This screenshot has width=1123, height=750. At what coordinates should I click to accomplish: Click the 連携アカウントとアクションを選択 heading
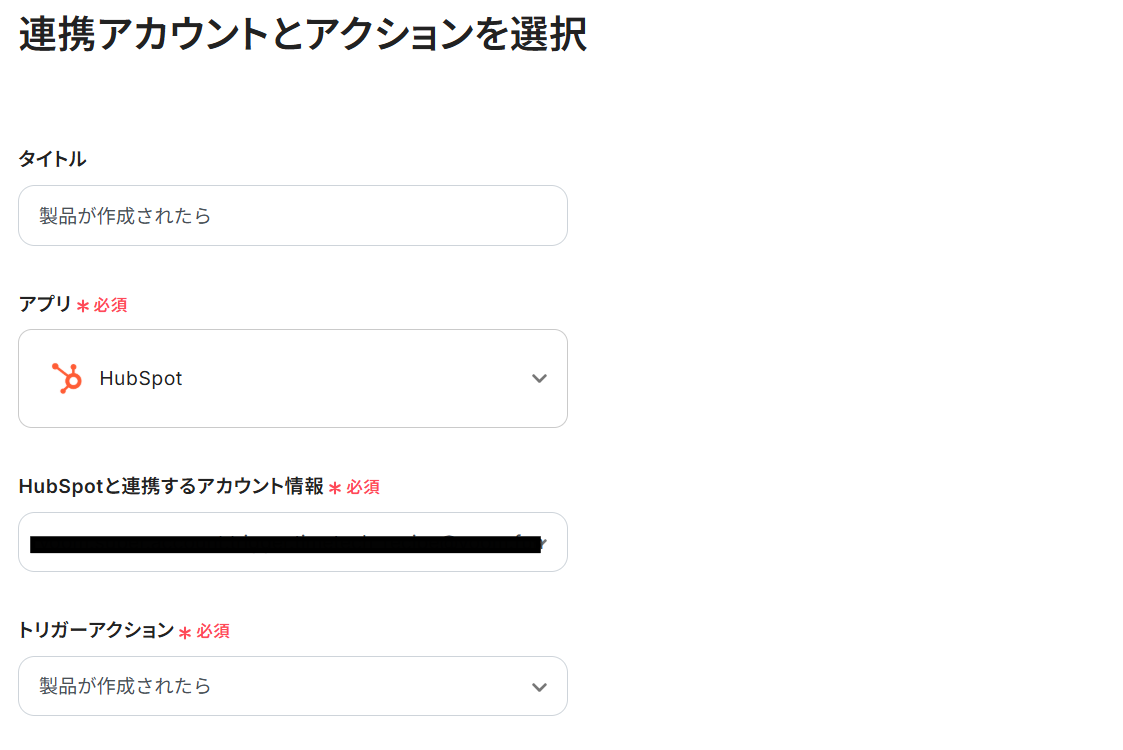tap(302, 36)
